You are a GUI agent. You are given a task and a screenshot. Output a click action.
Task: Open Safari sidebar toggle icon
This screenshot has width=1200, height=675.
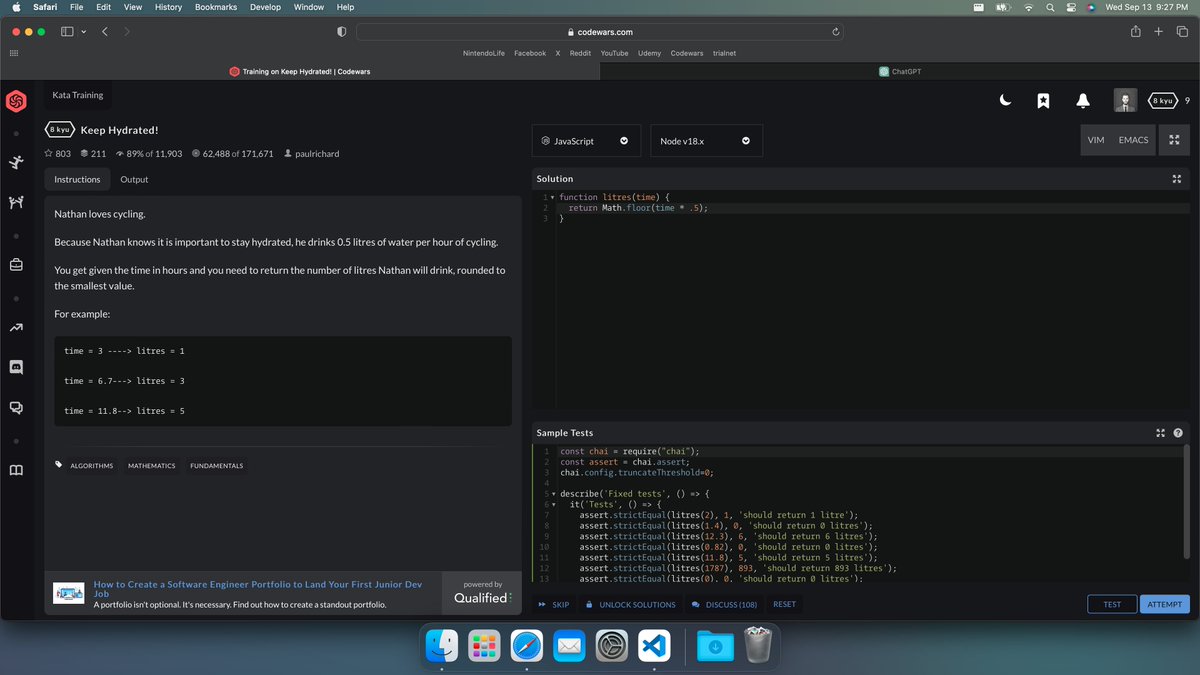pyautogui.click(x=68, y=32)
